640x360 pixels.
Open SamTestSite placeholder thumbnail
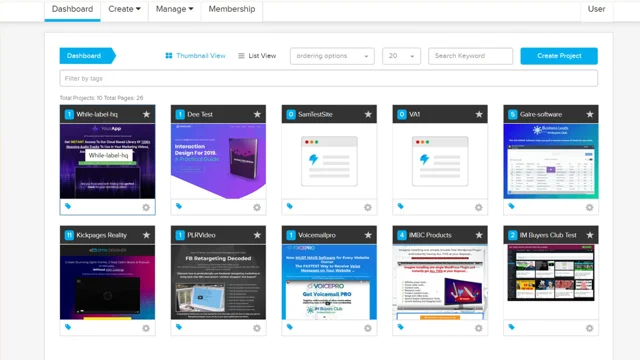tap(329, 161)
